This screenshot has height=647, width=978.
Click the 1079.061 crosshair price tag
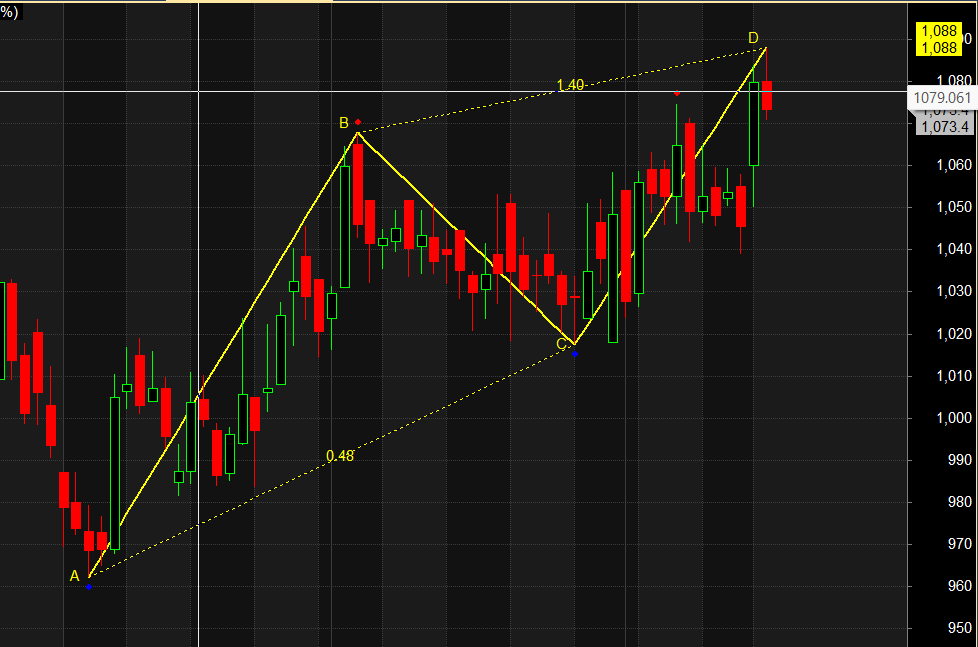tap(942, 98)
